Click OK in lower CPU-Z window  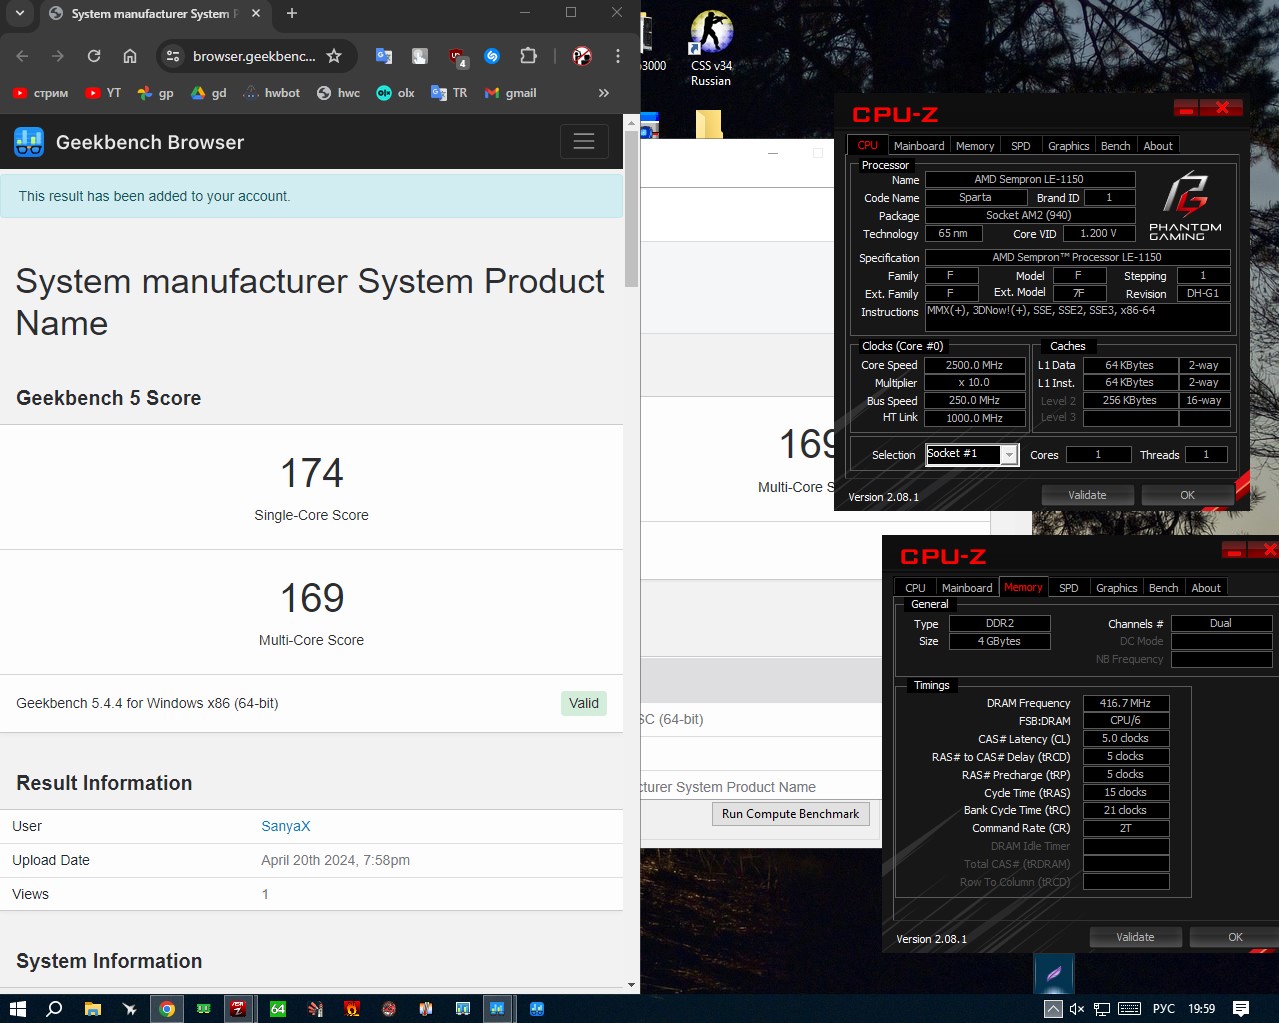tap(1235, 937)
